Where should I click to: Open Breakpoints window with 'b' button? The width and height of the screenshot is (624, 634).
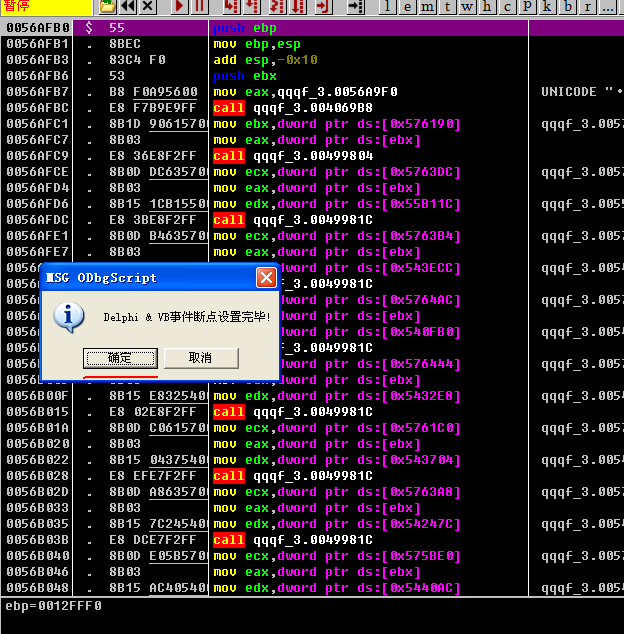(568, 6)
